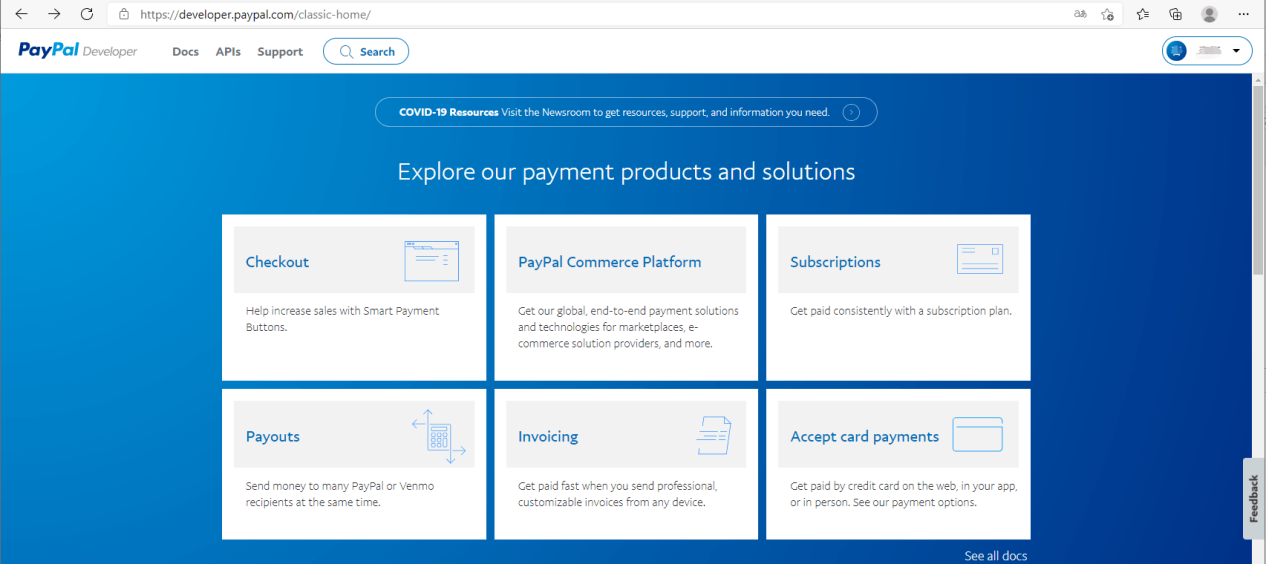
Task: Click the Search button
Action: (366, 51)
